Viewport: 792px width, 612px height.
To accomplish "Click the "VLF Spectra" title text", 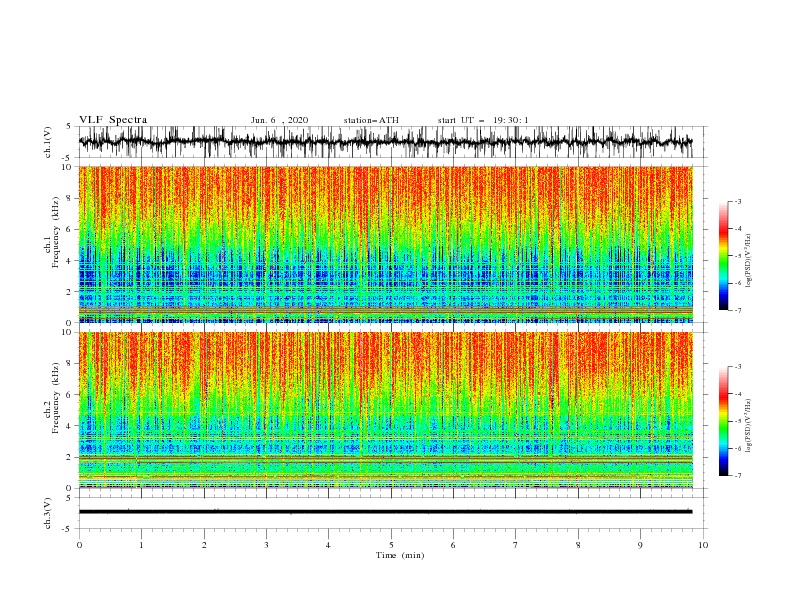I will [113, 120].
